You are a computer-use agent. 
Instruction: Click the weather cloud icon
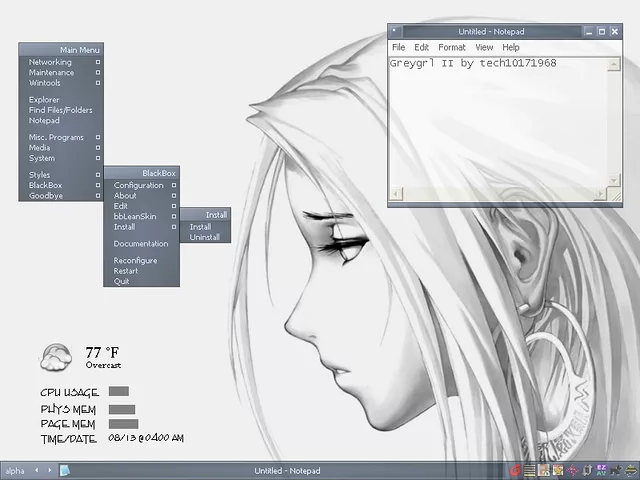tap(56, 356)
